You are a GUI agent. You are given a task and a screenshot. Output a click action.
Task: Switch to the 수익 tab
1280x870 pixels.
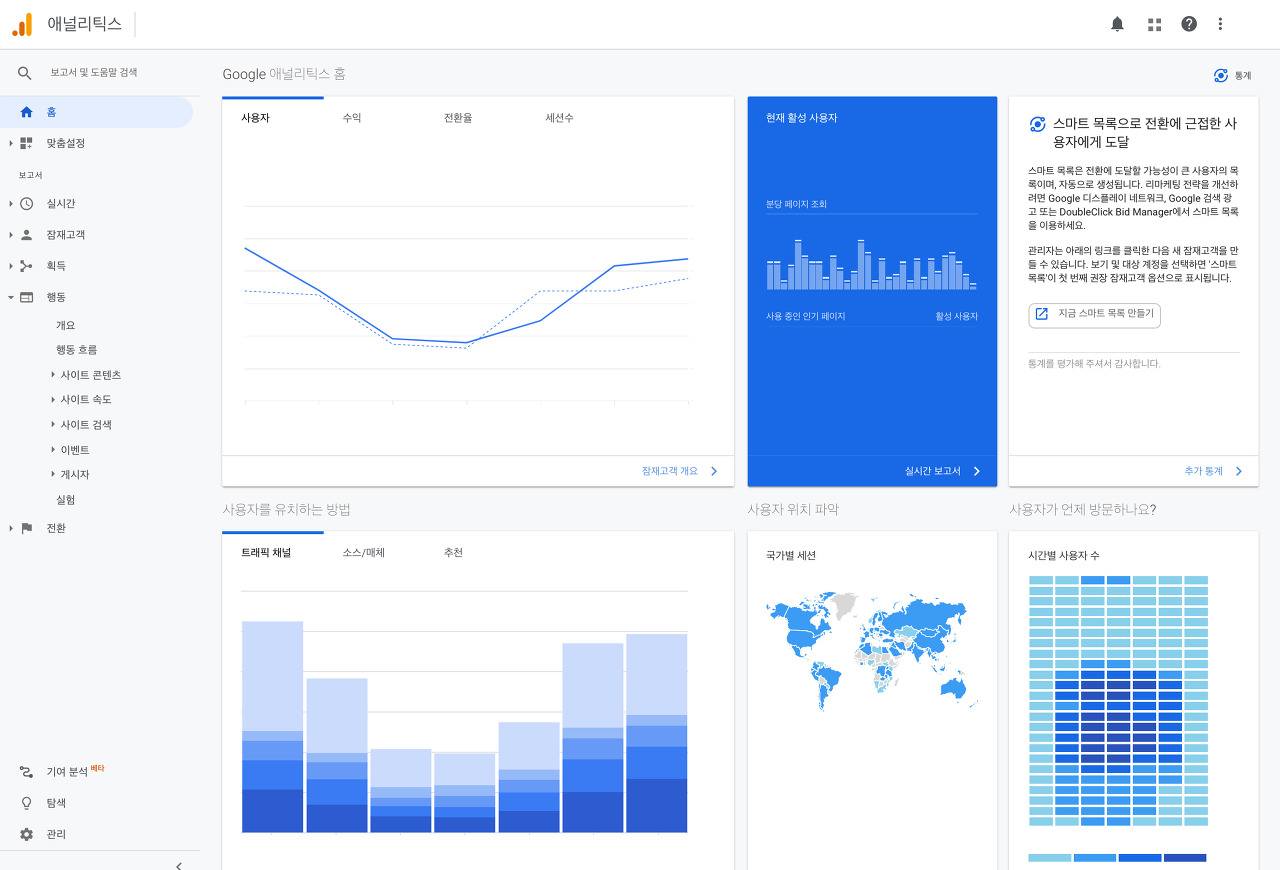tap(352, 118)
